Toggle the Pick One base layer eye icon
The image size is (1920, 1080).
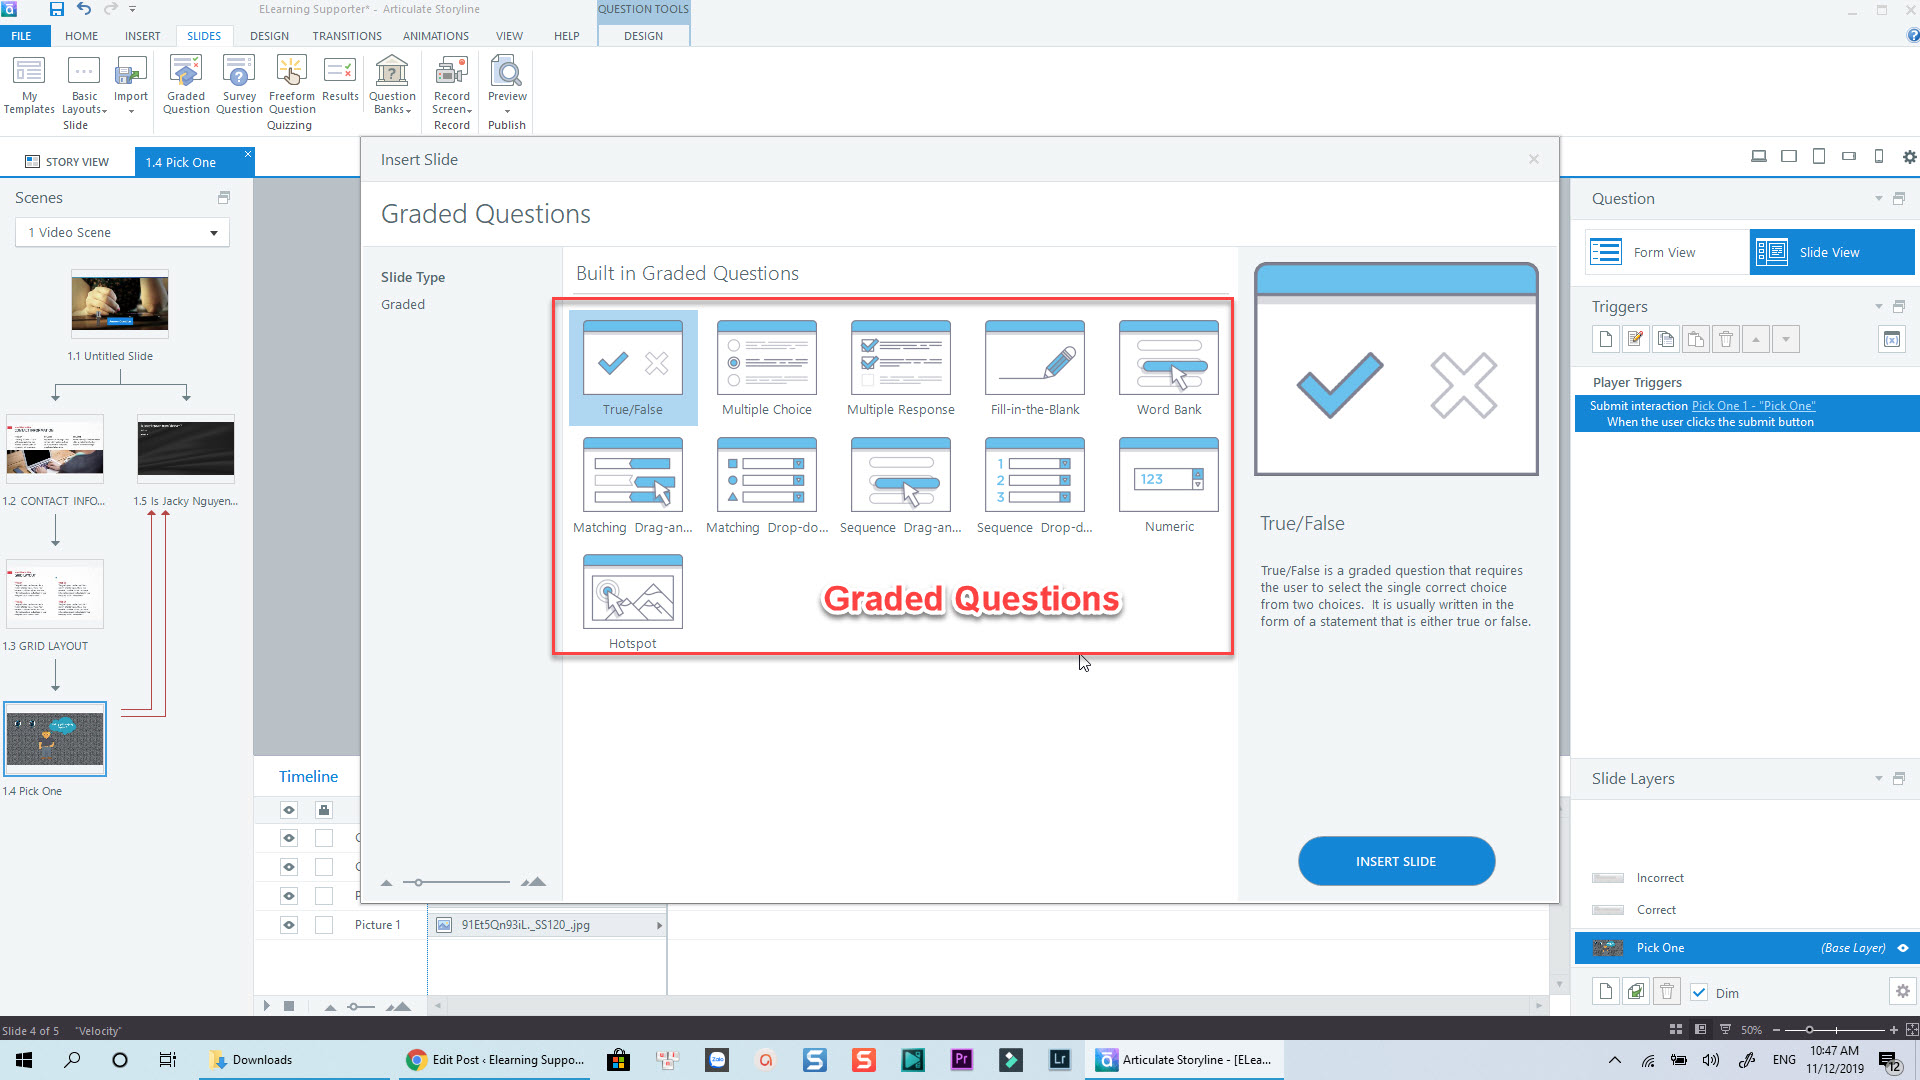1903,948
